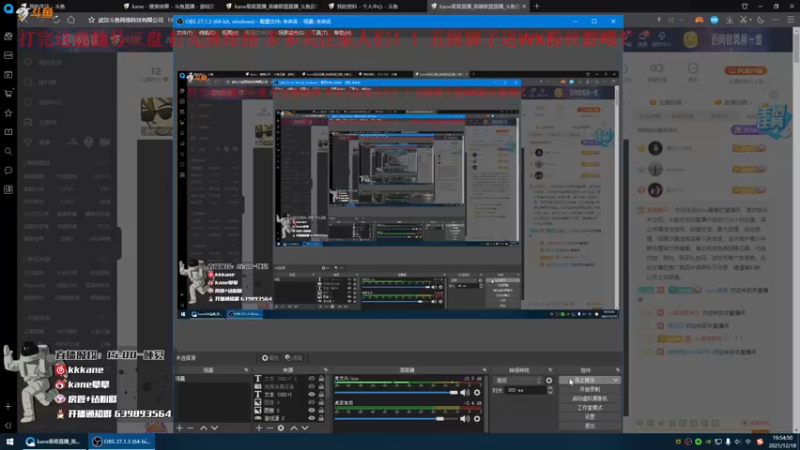Open browser downloads icon in top toolbar
Viewport: 800px width, 450px height.
[x=730, y=20]
